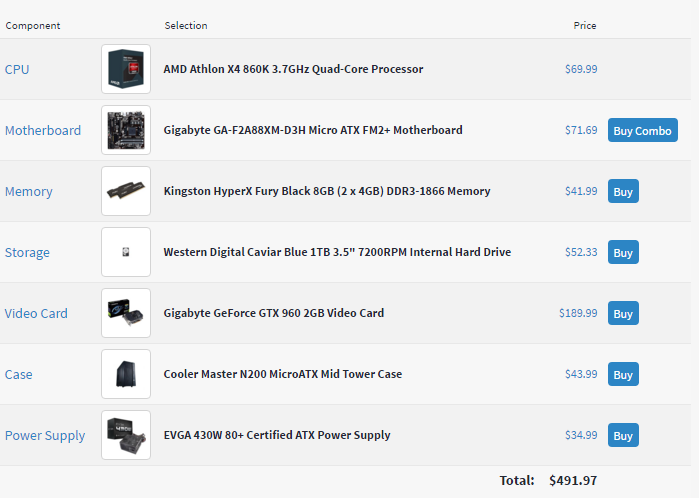Open the GeForce GTX 960 thumbnail
Screen dimensions: 699x498
[126, 313]
